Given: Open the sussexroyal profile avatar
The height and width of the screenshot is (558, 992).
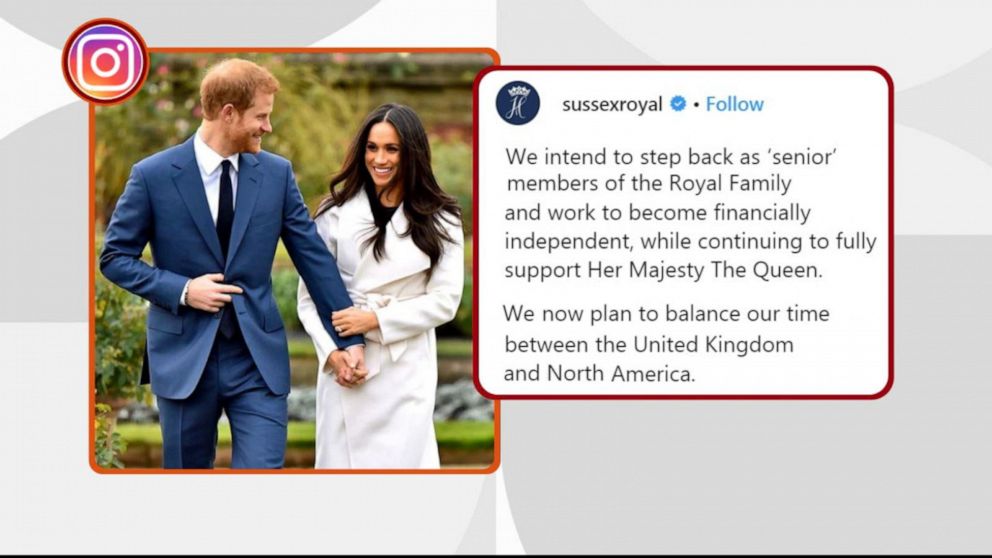Looking at the screenshot, I should (518, 103).
